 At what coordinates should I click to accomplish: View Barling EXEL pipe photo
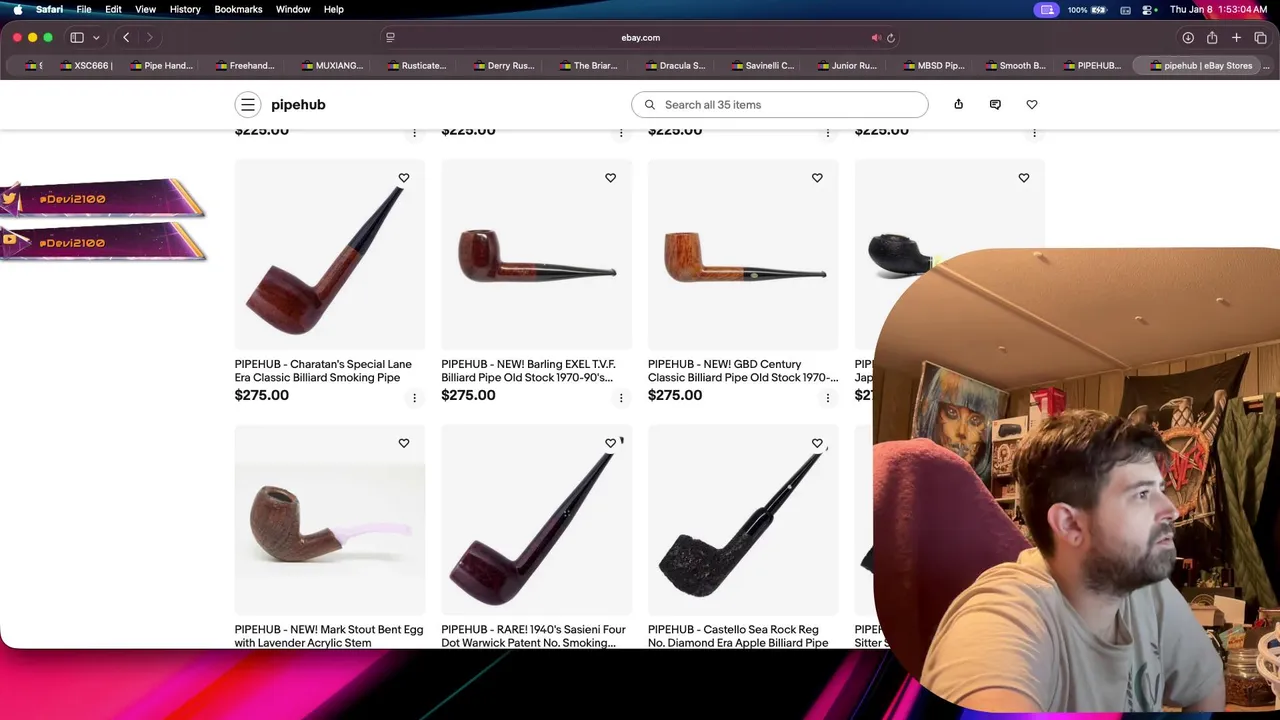(x=536, y=255)
